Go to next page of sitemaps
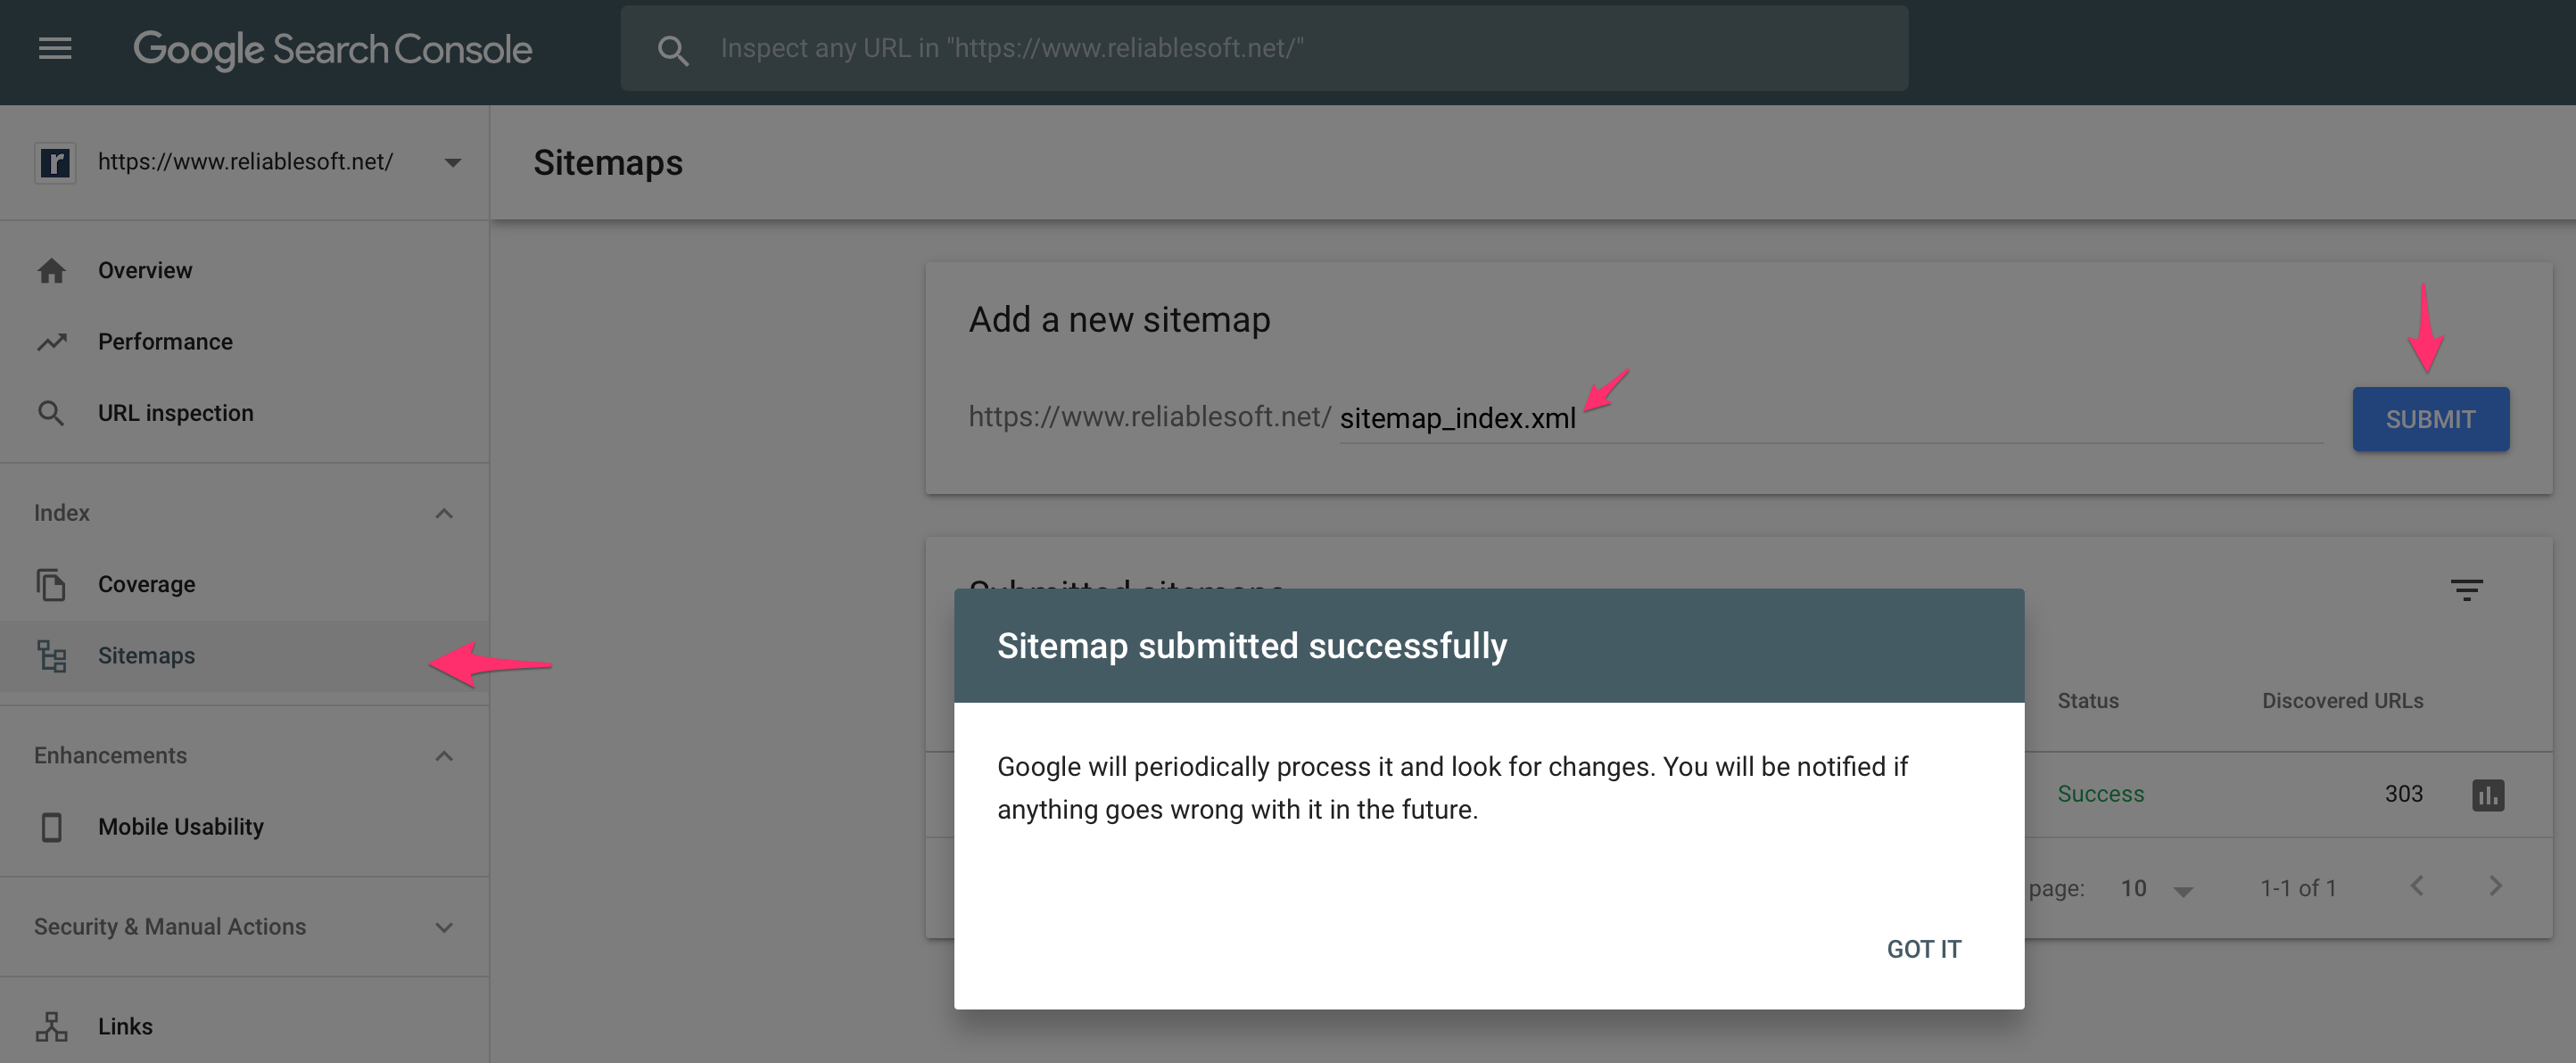This screenshot has width=2576, height=1063. coord(2495,886)
